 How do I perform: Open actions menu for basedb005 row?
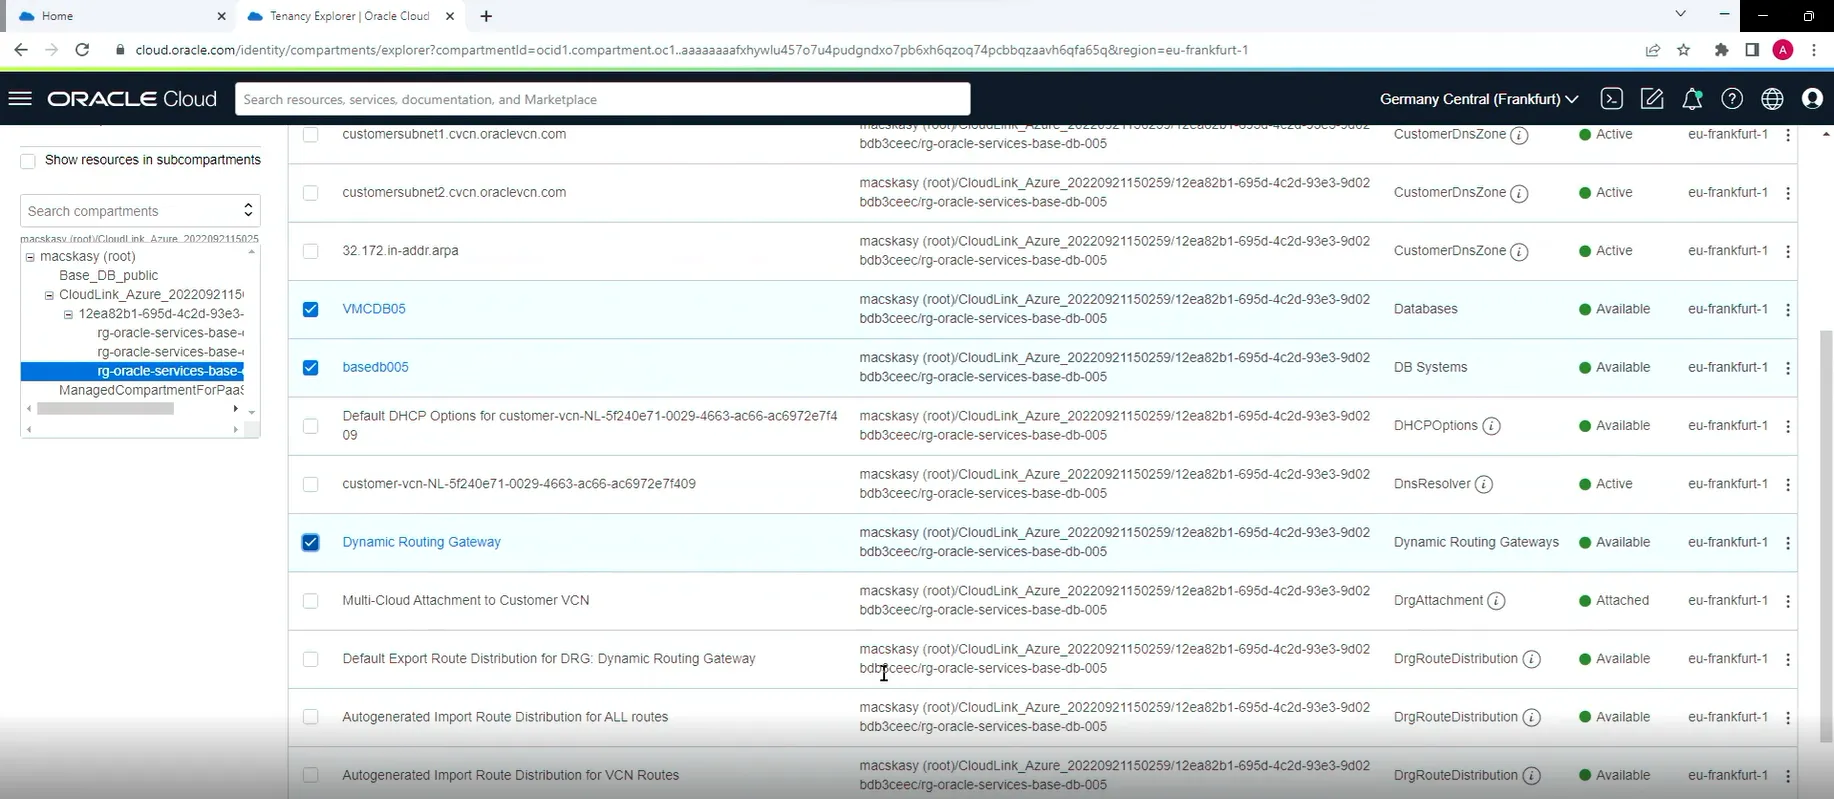pyautogui.click(x=1788, y=368)
